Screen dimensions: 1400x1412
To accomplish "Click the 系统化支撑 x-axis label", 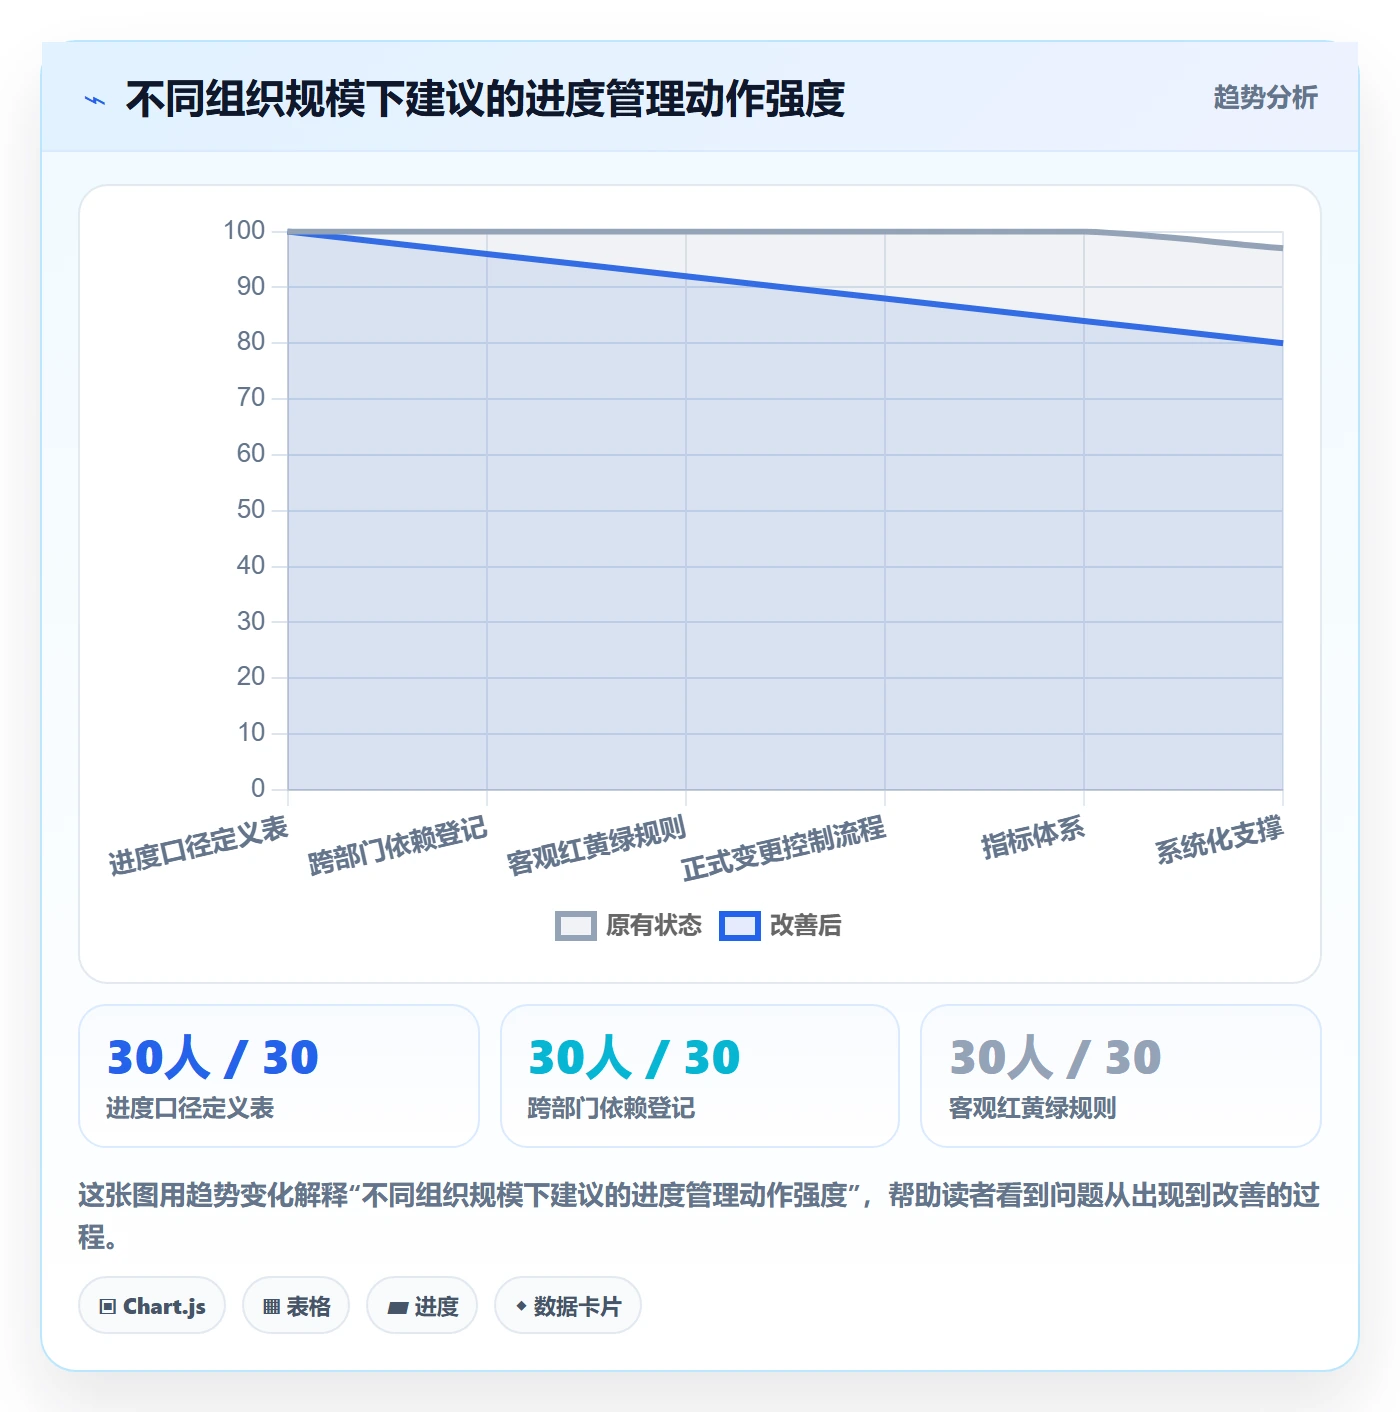I will point(1220,840).
